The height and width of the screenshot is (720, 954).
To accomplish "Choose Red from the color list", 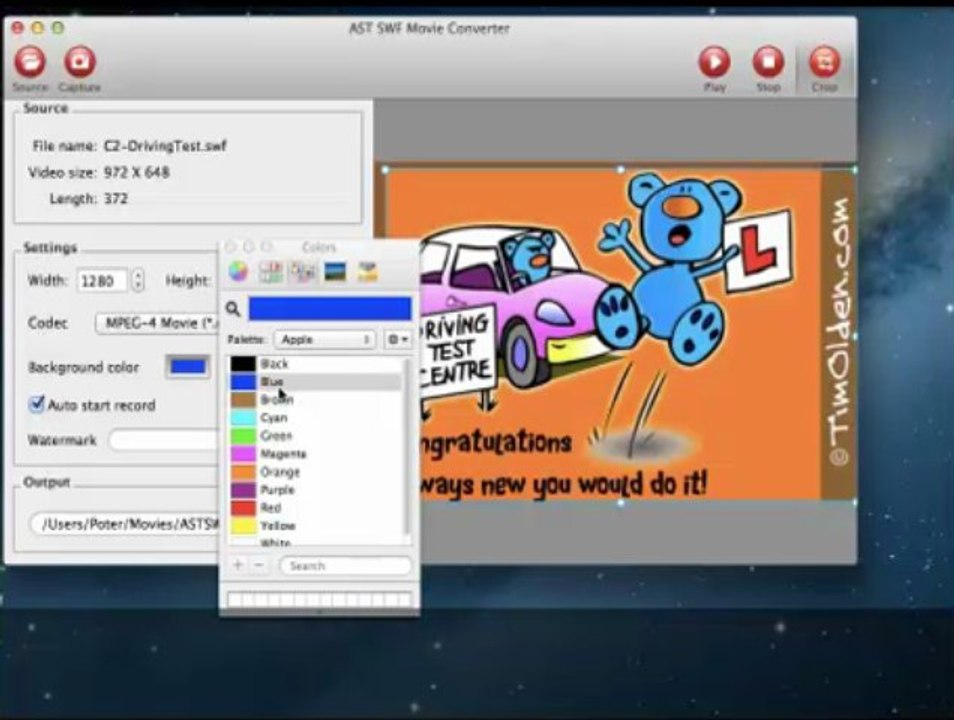I will (315, 508).
